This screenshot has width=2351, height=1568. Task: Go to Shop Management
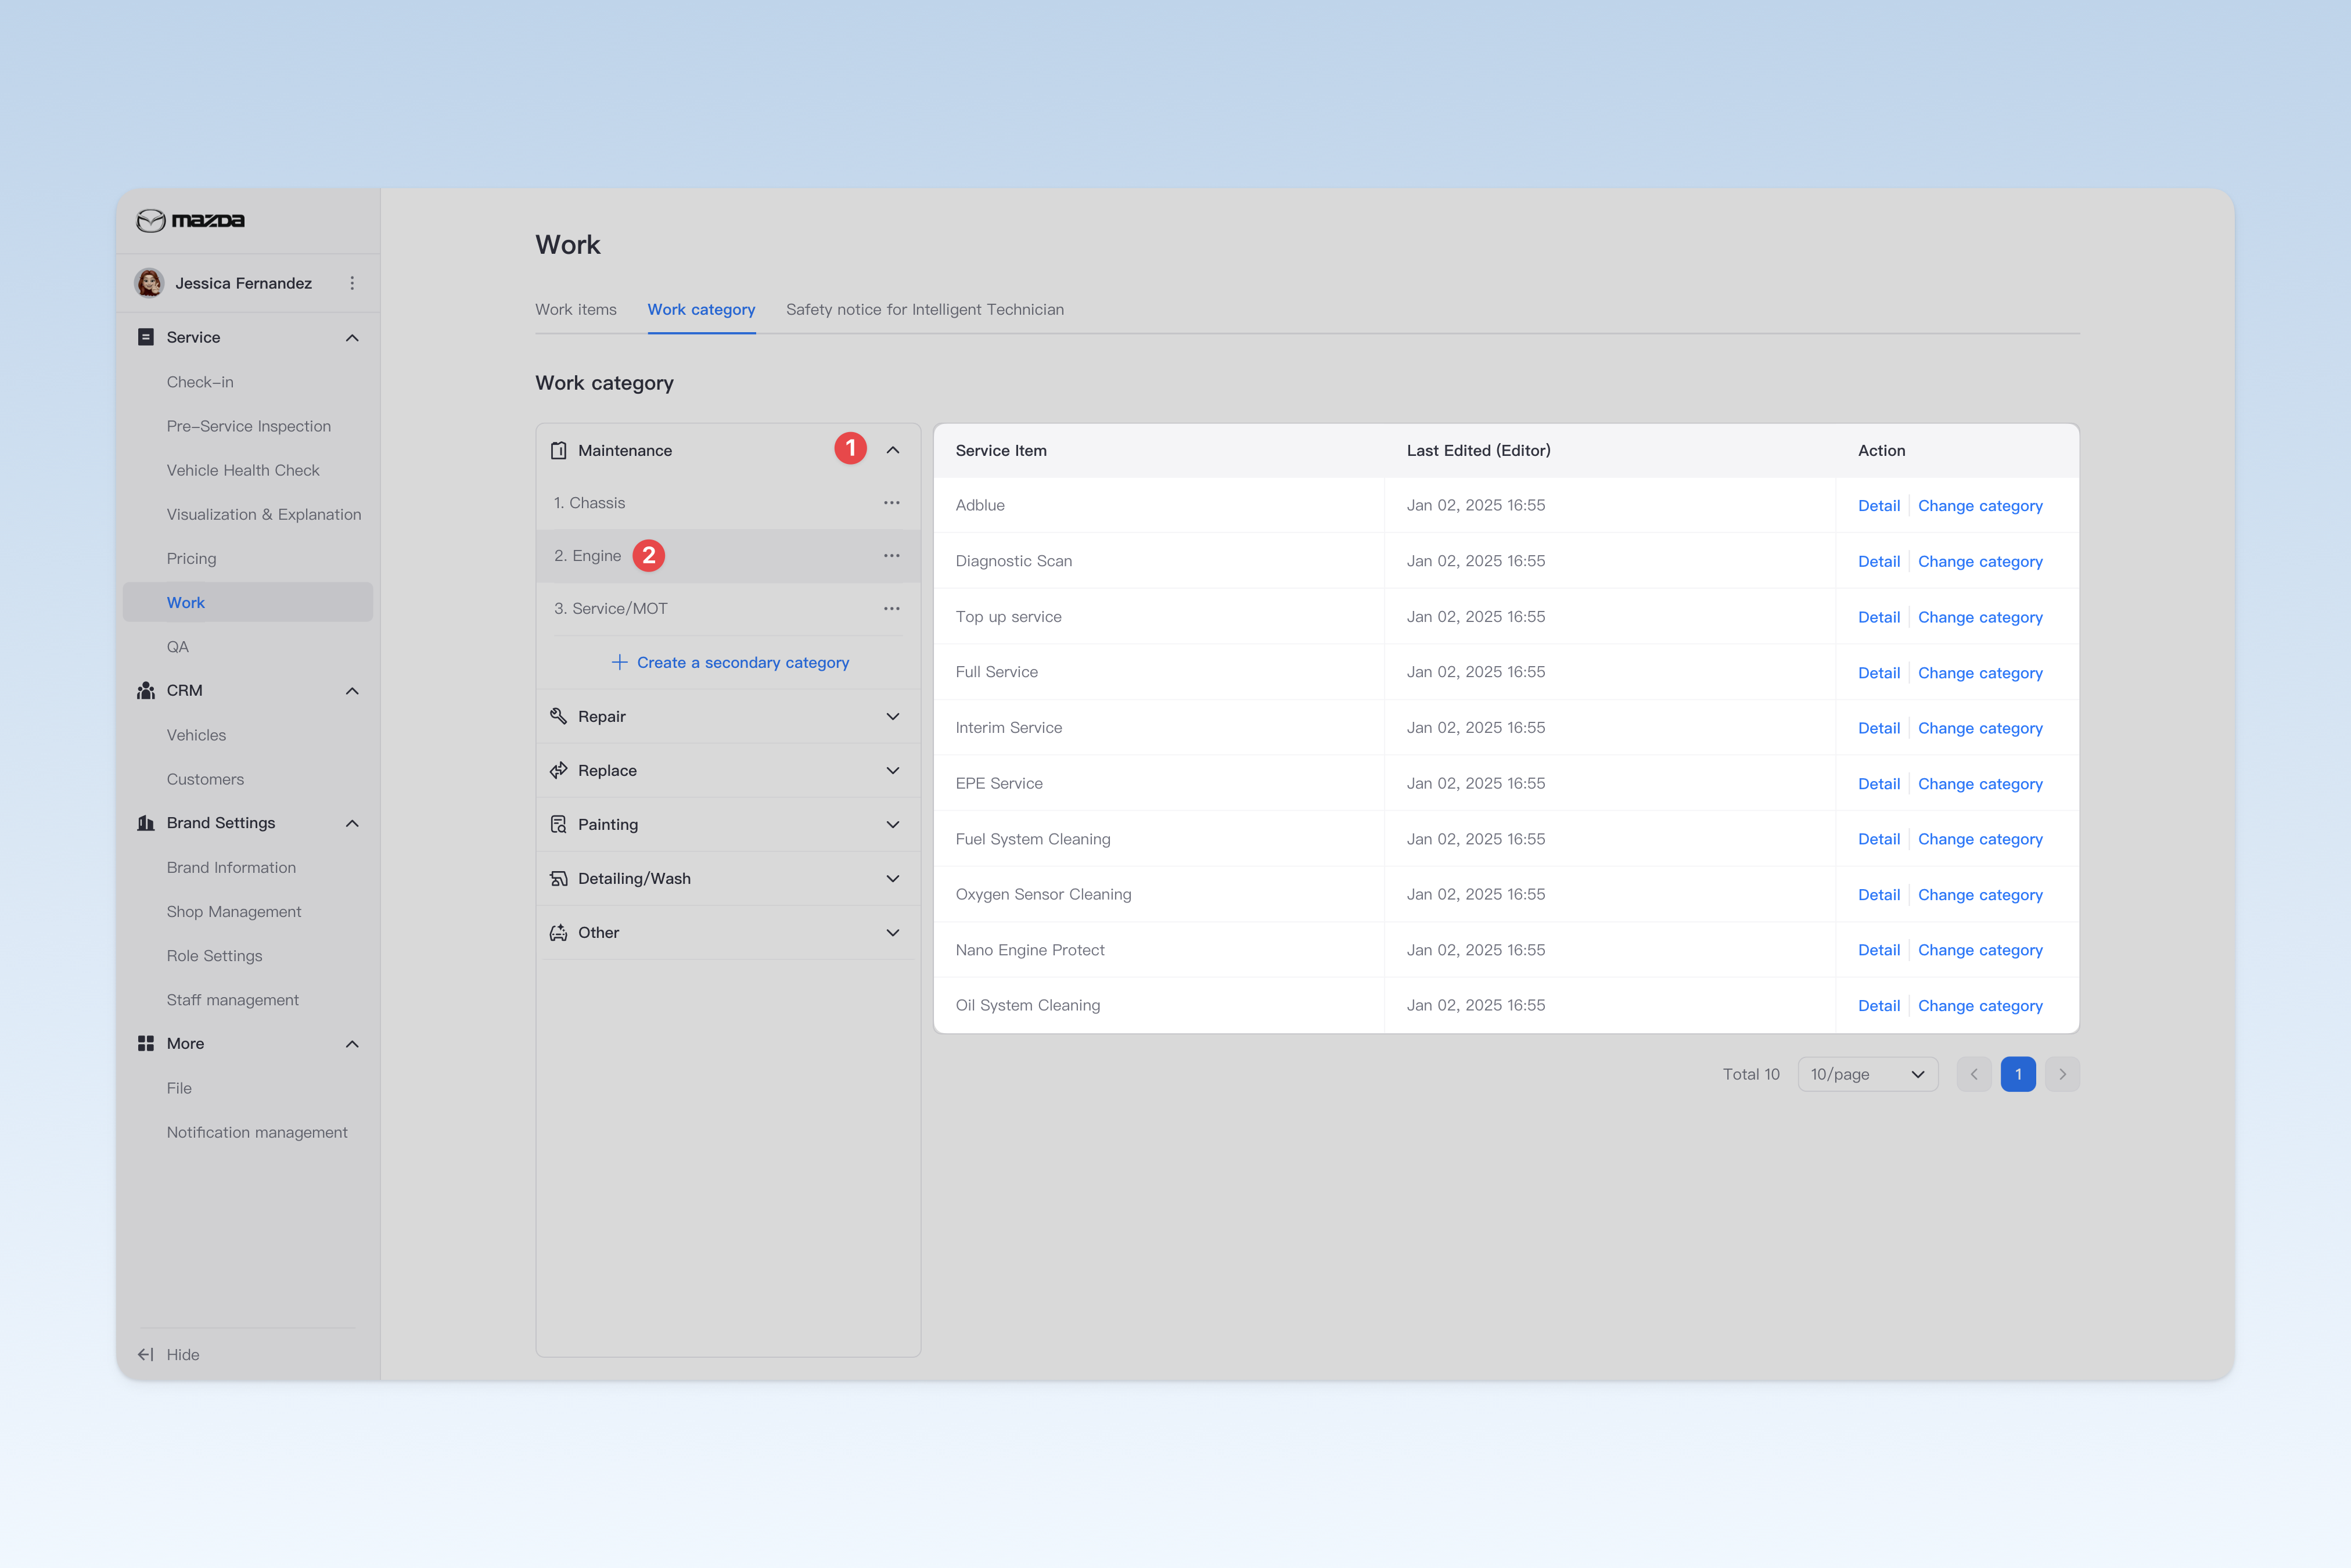[x=234, y=911]
